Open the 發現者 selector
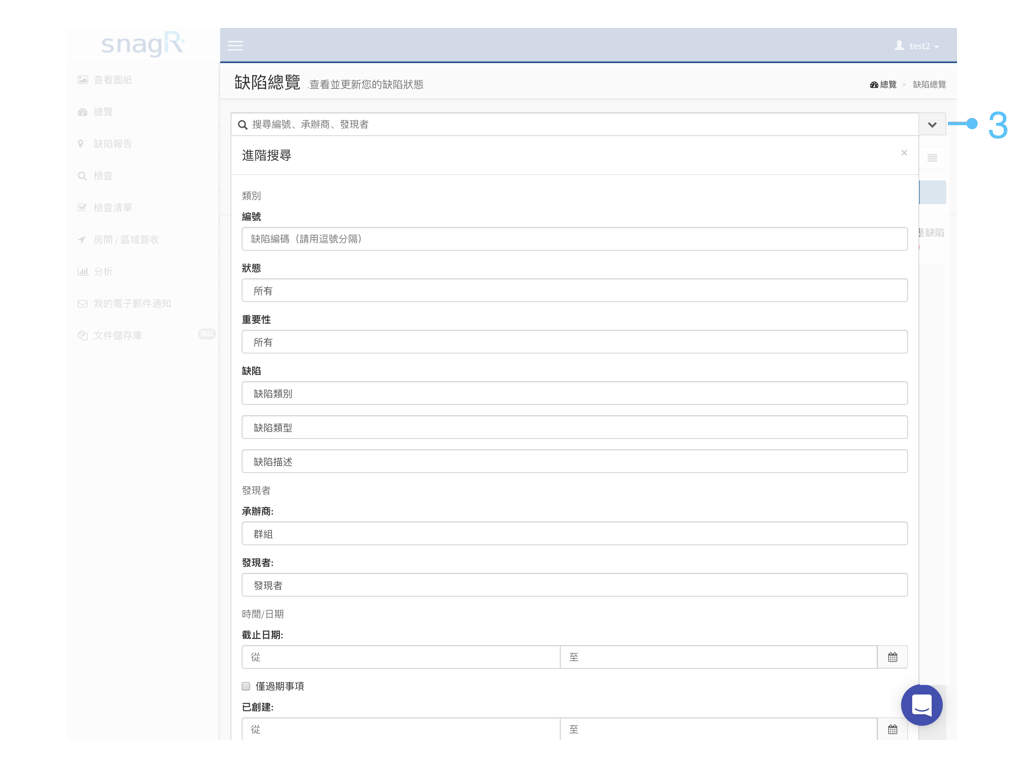This screenshot has height=768, width=1024. (575, 586)
